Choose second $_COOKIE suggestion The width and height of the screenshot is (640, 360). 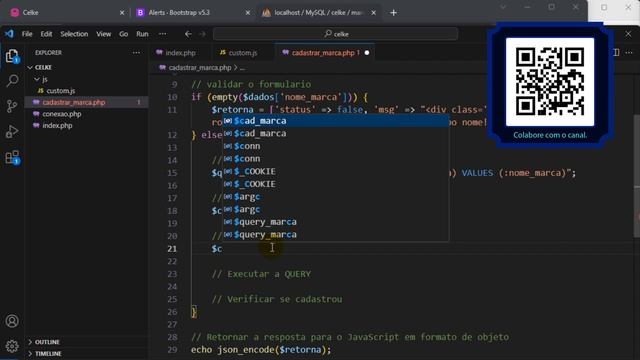[335, 184]
